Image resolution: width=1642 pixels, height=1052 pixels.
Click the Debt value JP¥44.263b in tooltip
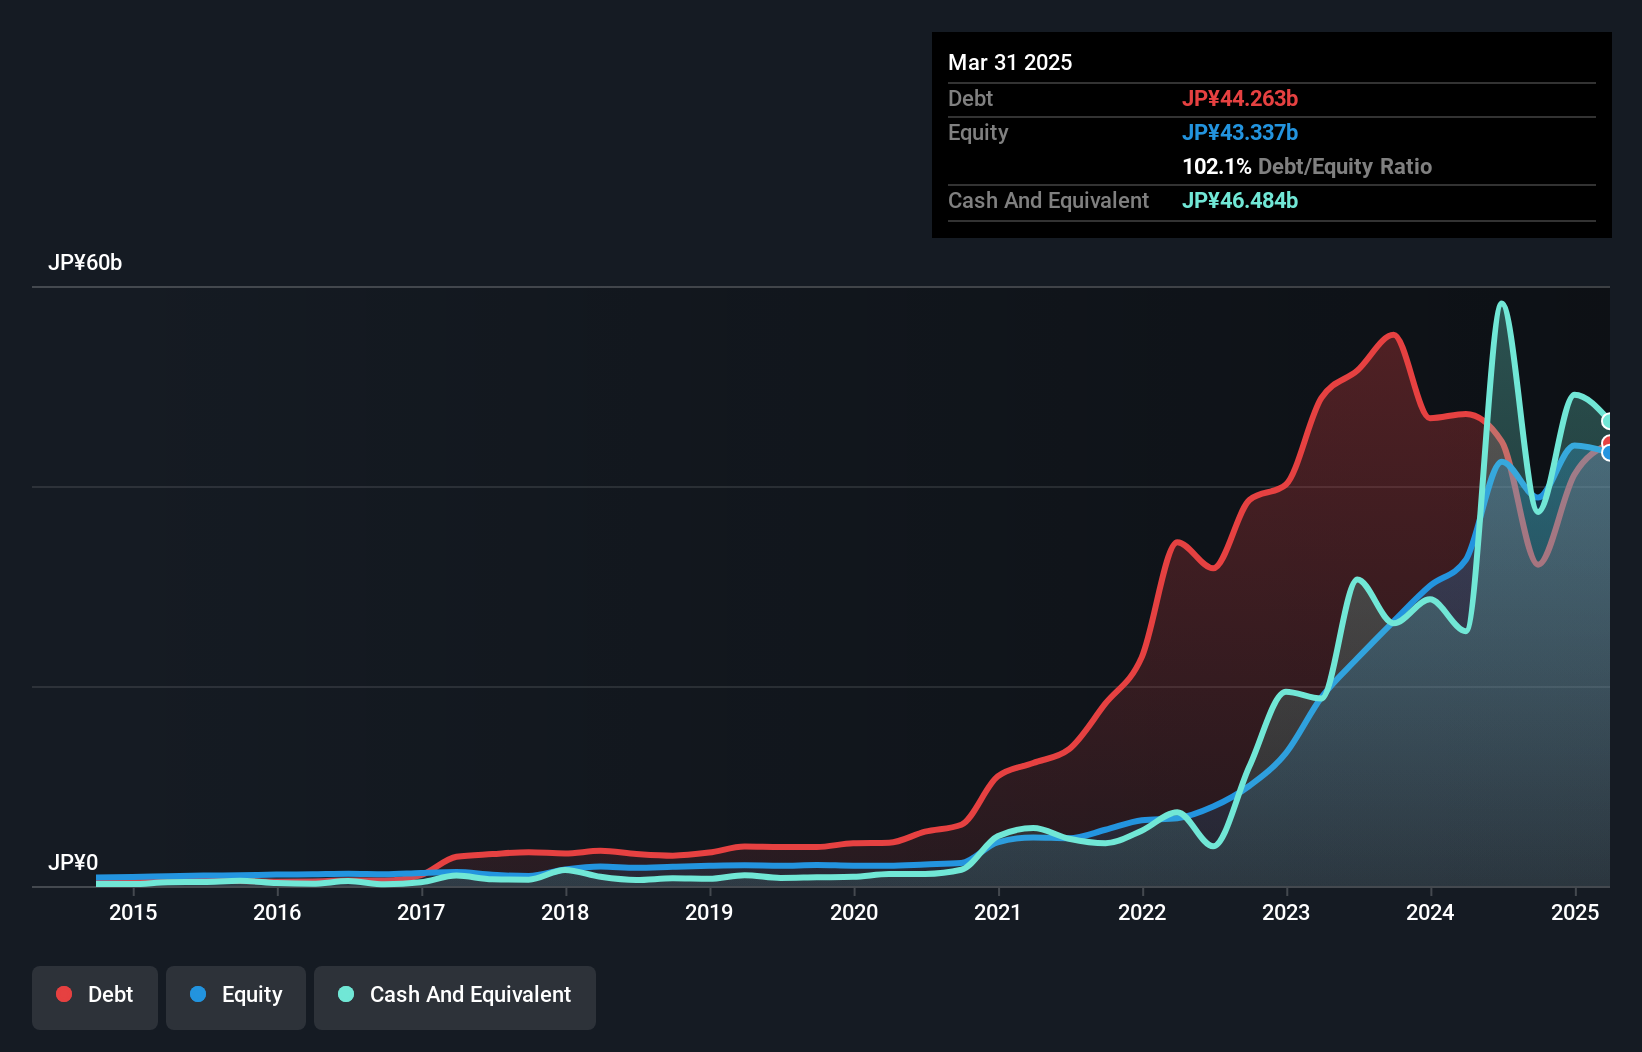(1240, 98)
